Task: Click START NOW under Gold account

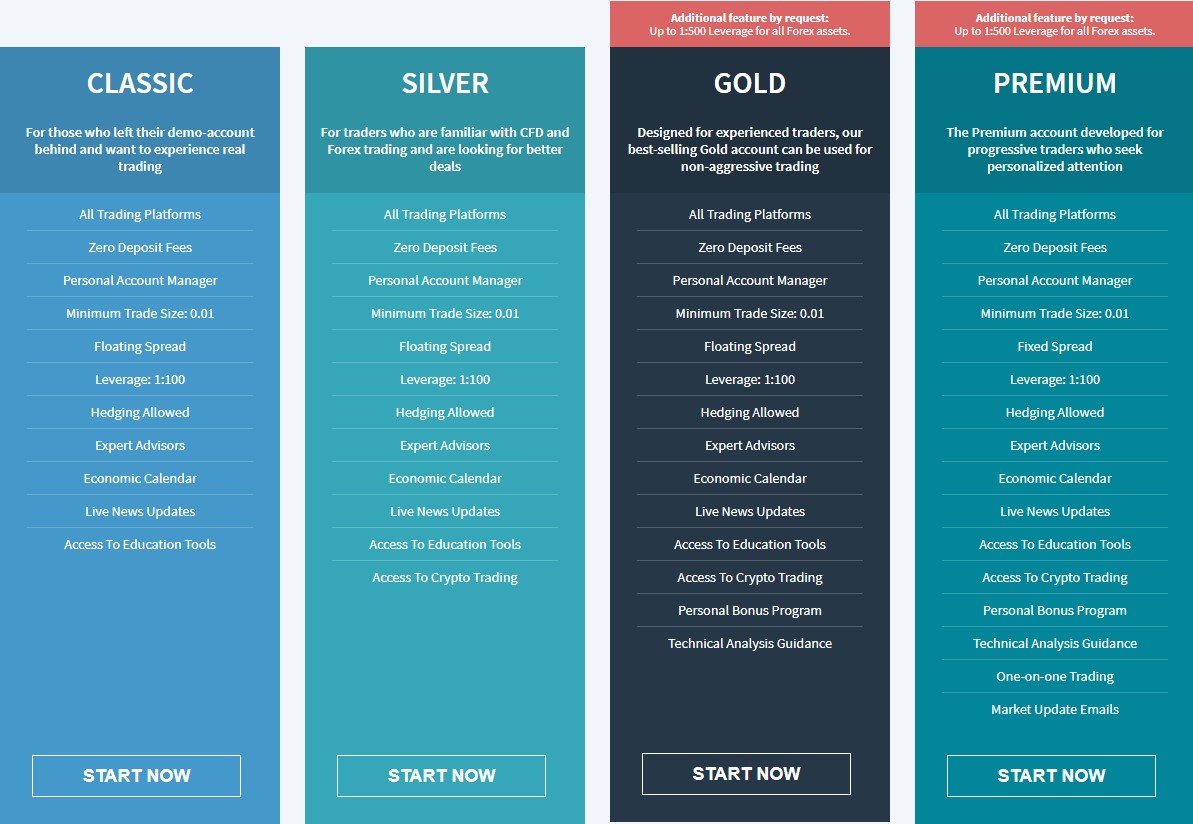Action: point(746,774)
